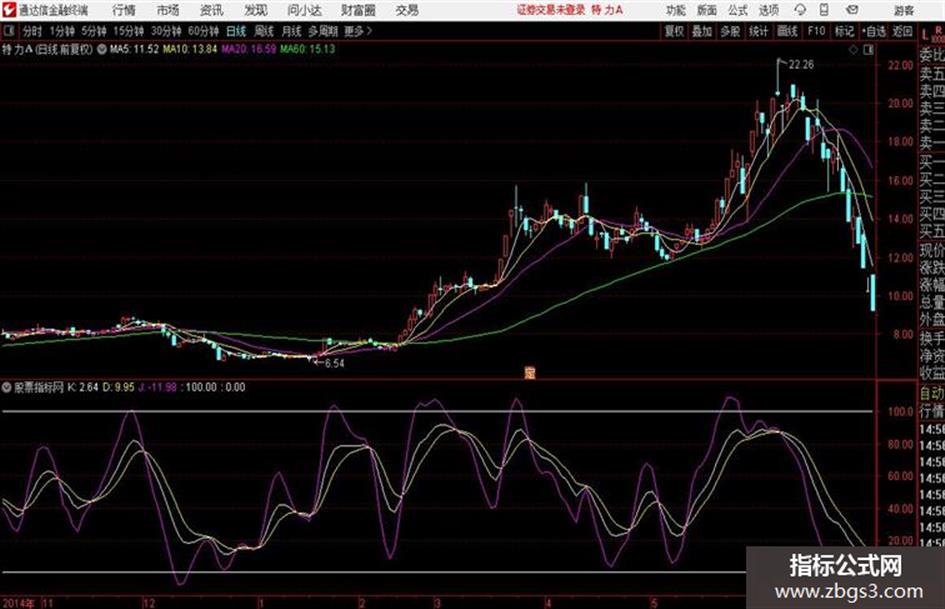
Task: Click the round settings icon beside 特力A title
Action: pos(101,49)
